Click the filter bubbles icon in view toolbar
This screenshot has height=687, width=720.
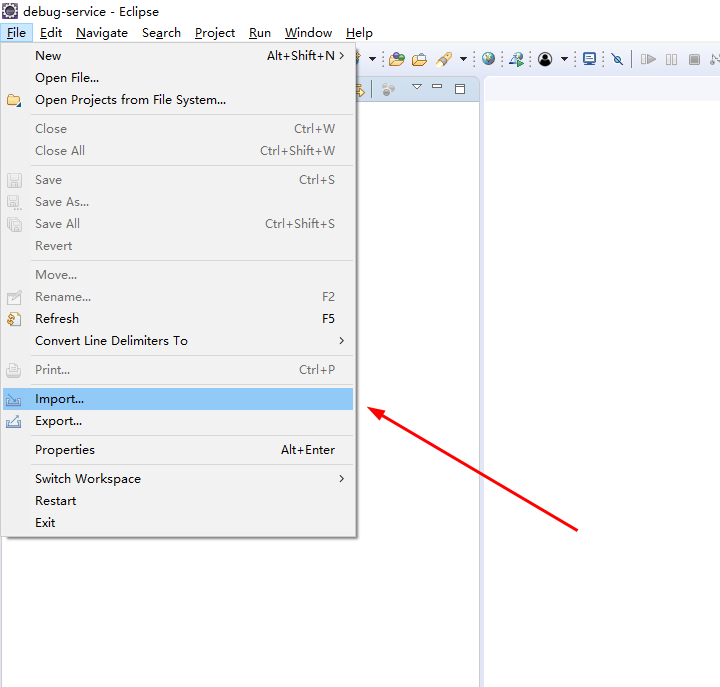[x=388, y=89]
